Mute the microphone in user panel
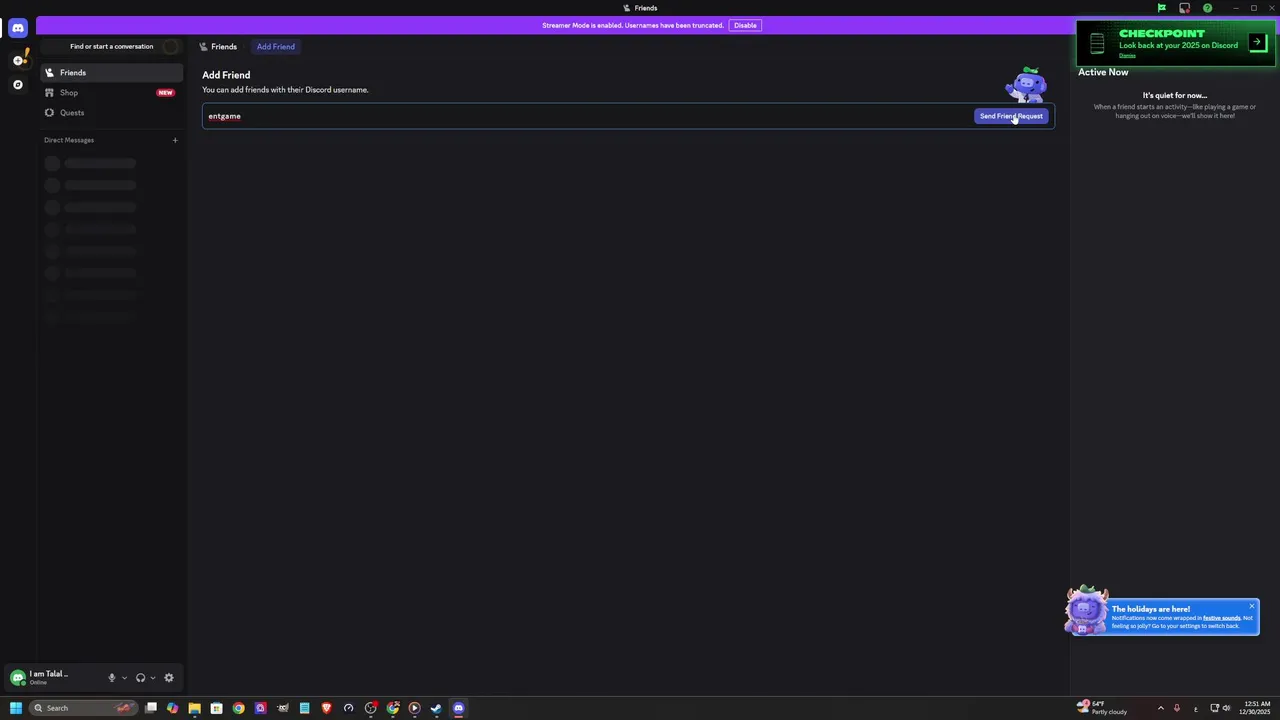 (x=112, y=678)
